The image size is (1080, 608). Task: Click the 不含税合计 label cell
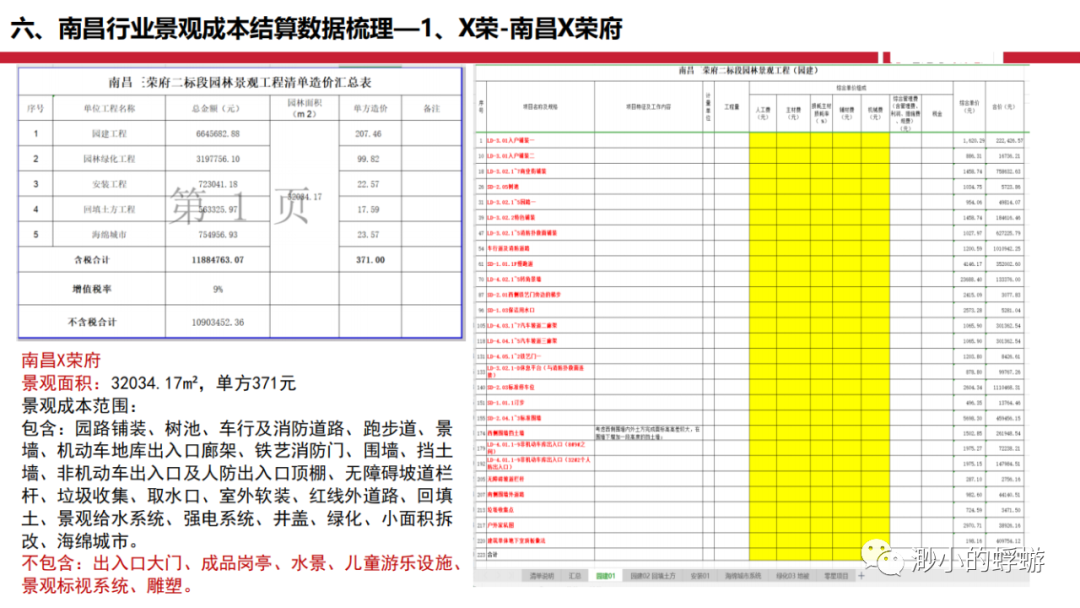point(92,322)
